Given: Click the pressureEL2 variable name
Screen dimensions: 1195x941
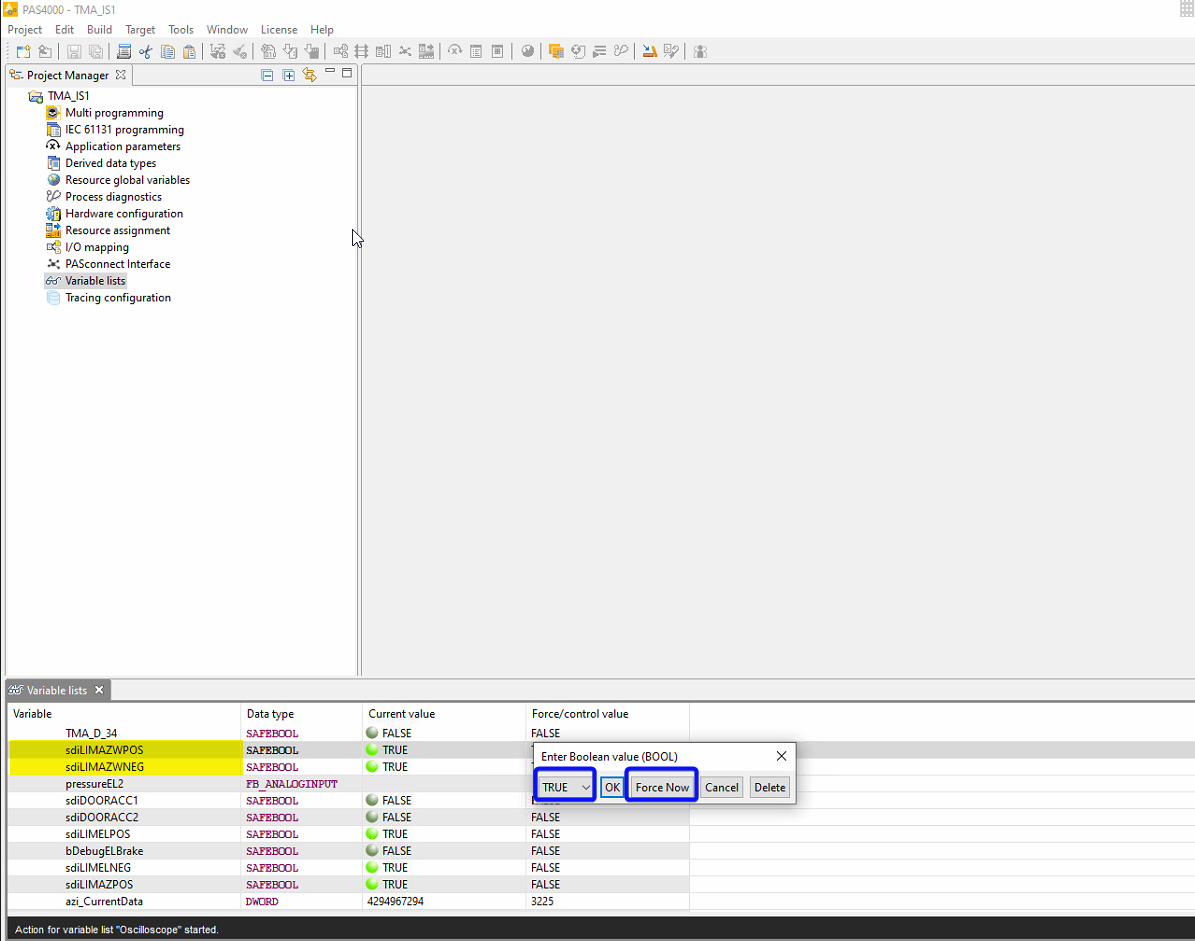Looking at the screenshot, I should point(95,783).
